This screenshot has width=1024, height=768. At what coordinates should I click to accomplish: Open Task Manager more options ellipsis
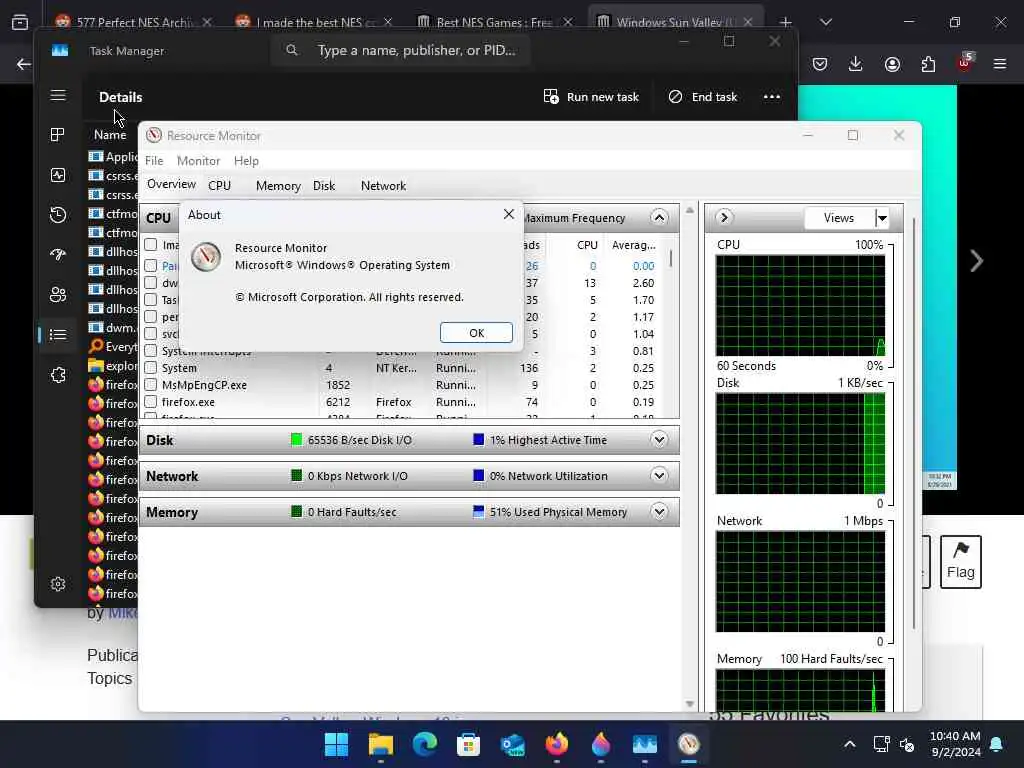pyautogui.click(x=772, y=97)
